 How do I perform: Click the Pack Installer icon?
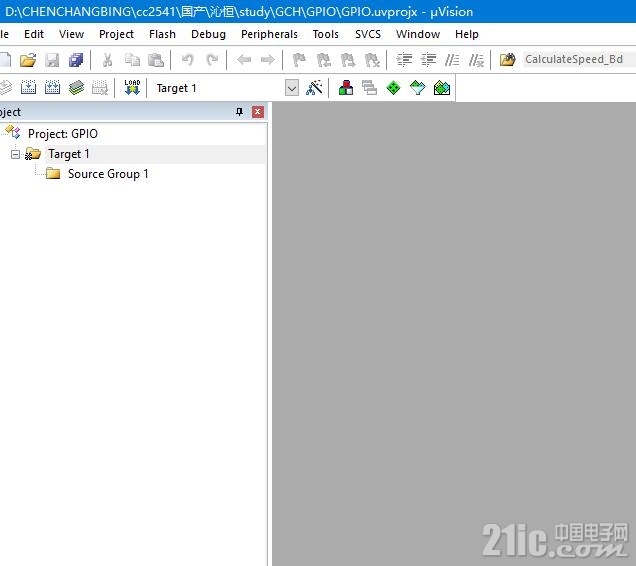(442, 88)
